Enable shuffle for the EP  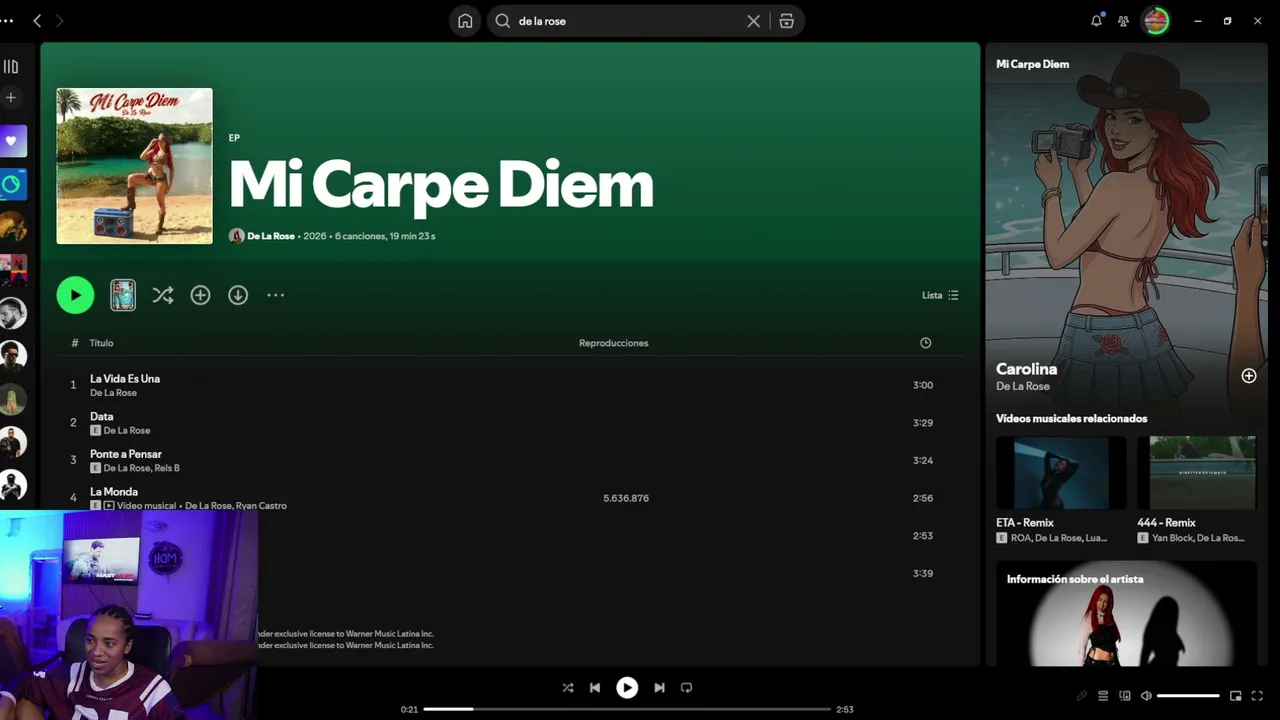(163, 295)
